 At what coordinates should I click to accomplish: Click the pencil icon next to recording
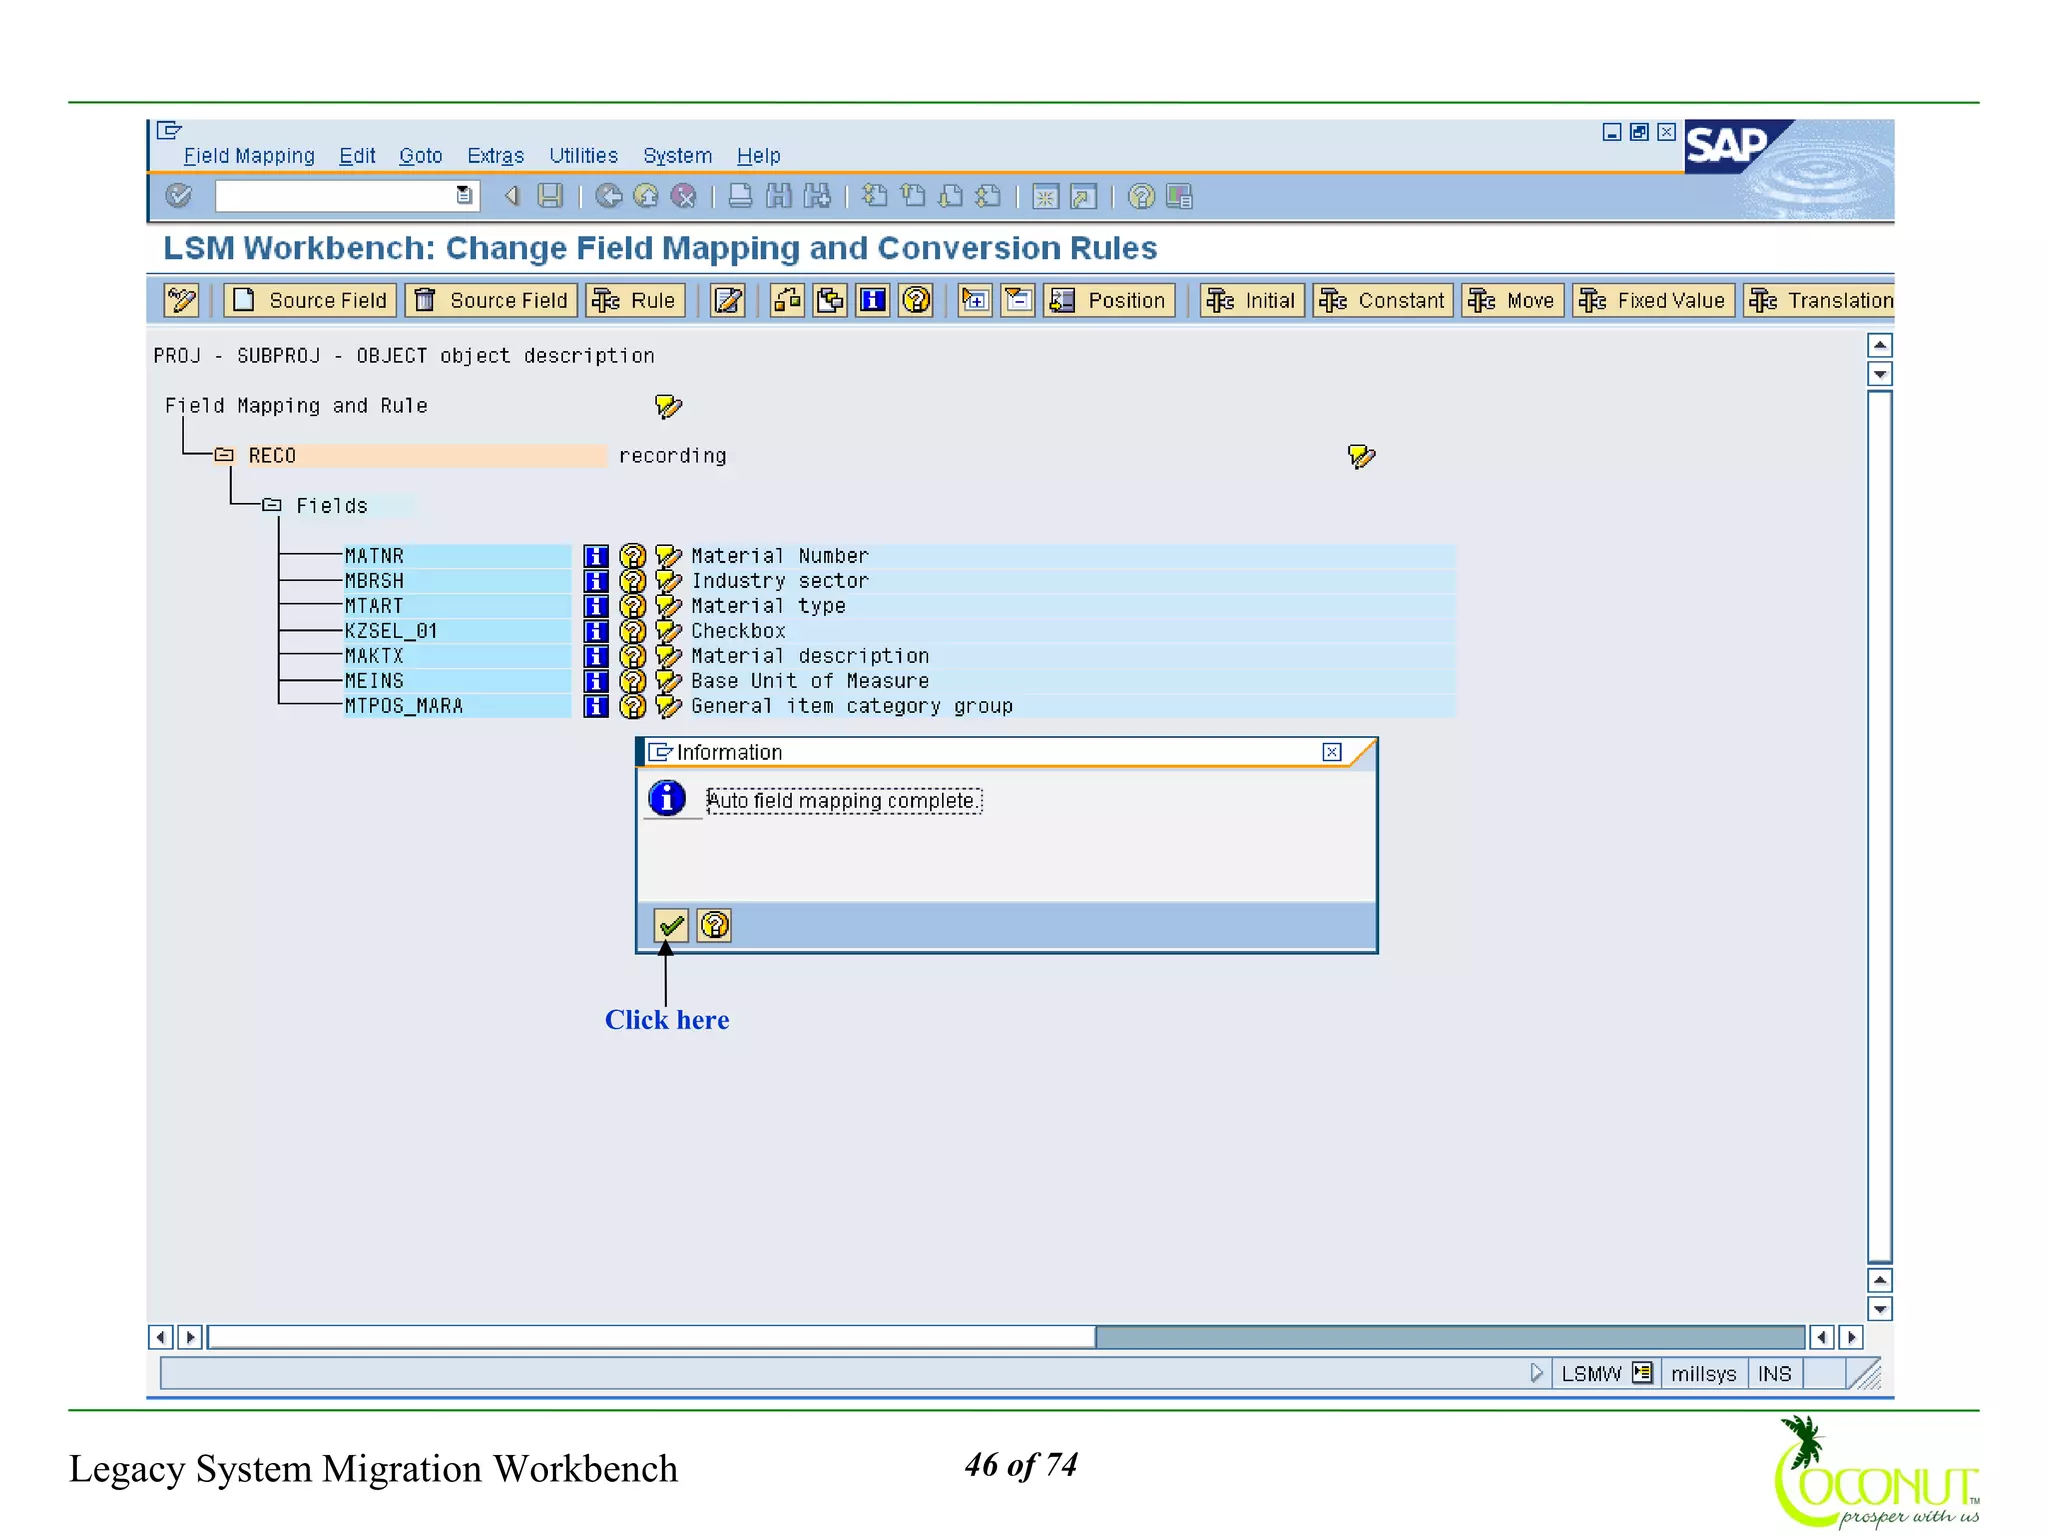1361,456
